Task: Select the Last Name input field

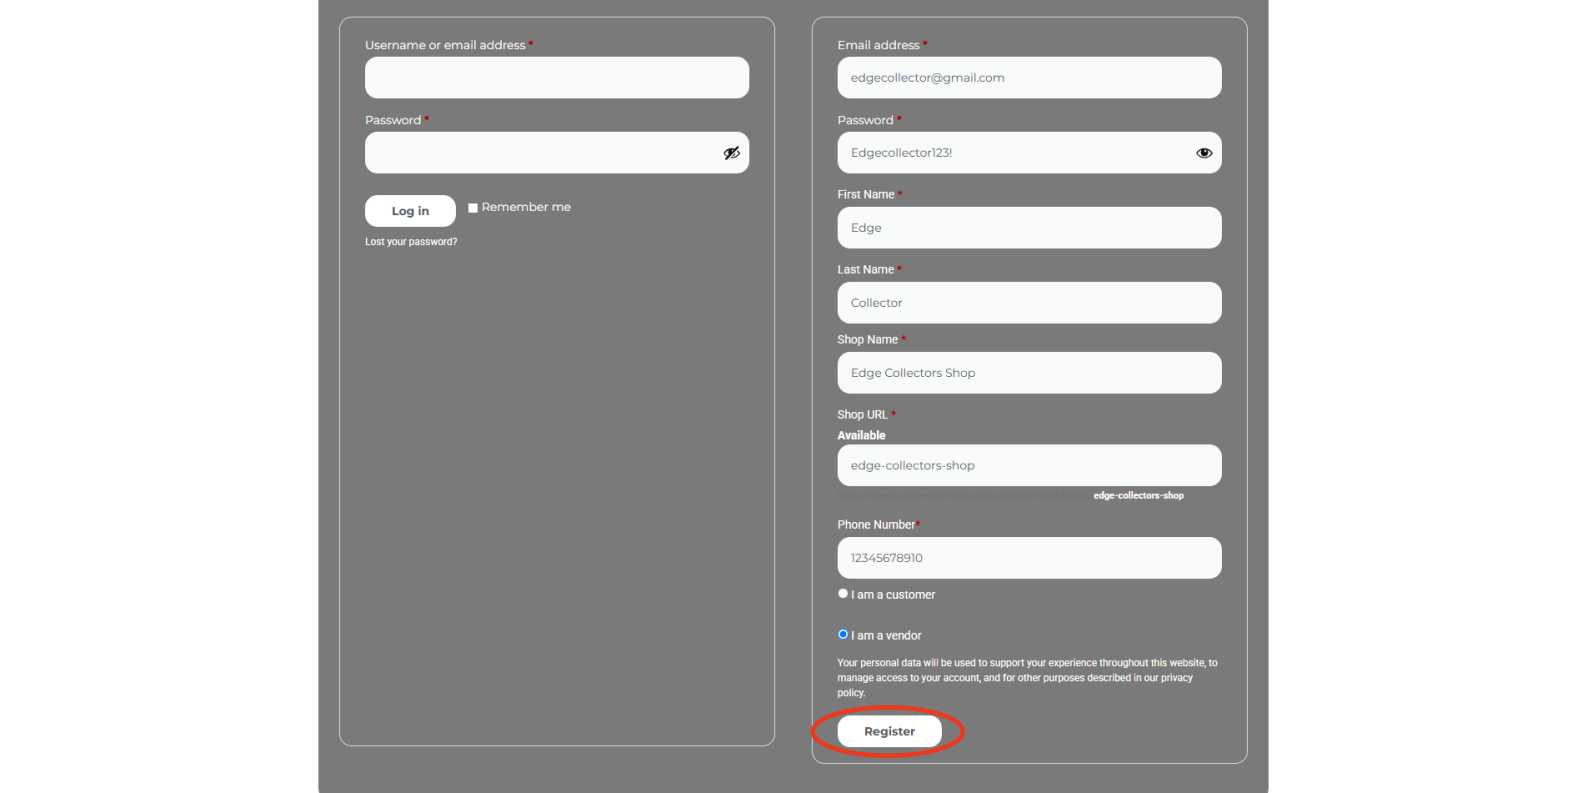Action: pos(1028,303)
